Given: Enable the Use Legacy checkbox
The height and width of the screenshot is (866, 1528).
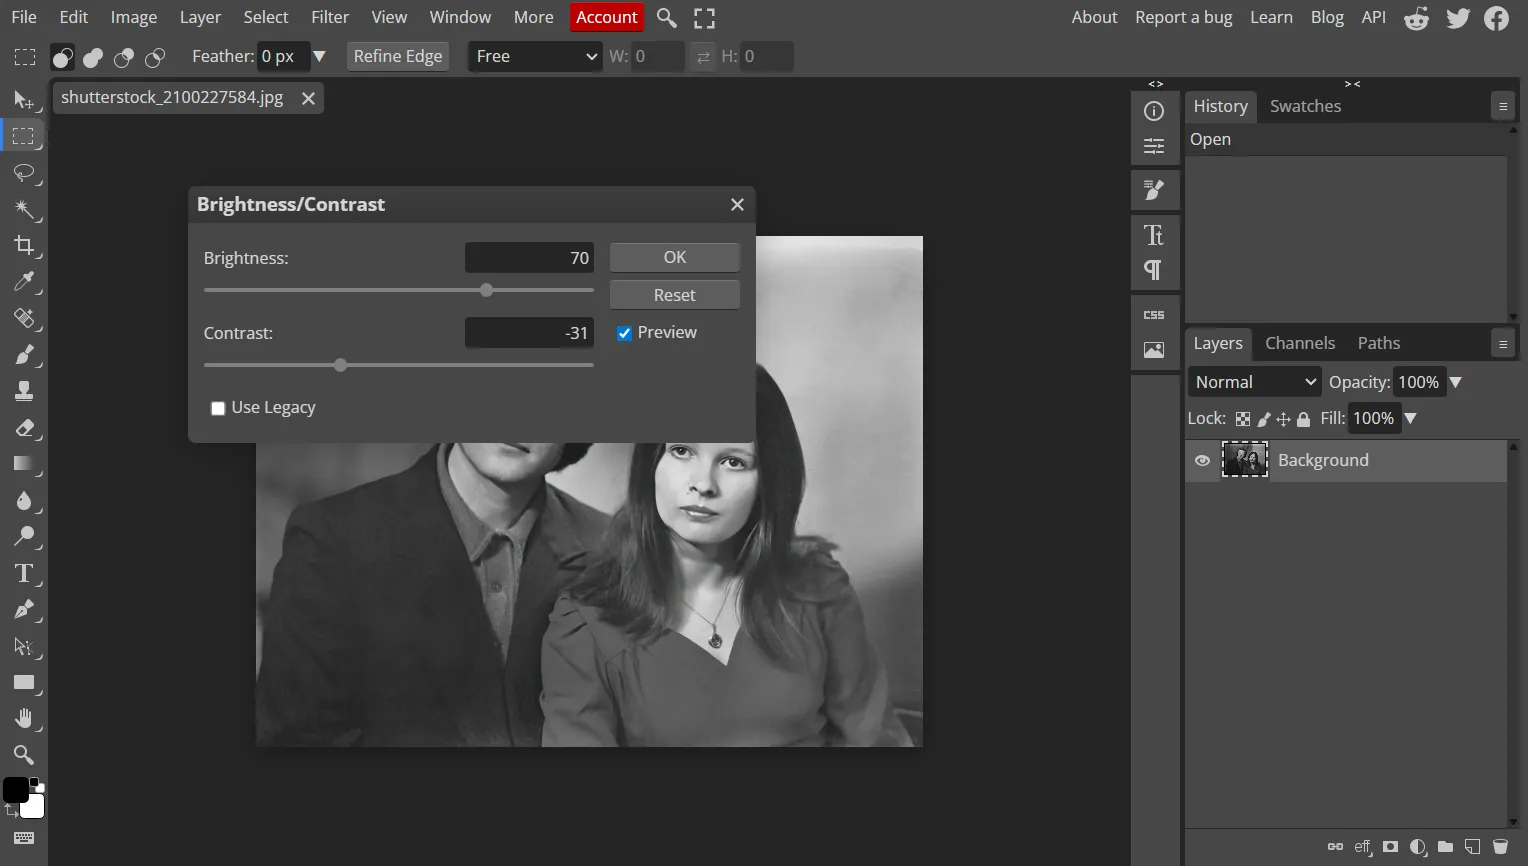Looking at the screenshot, I should 218,408.
